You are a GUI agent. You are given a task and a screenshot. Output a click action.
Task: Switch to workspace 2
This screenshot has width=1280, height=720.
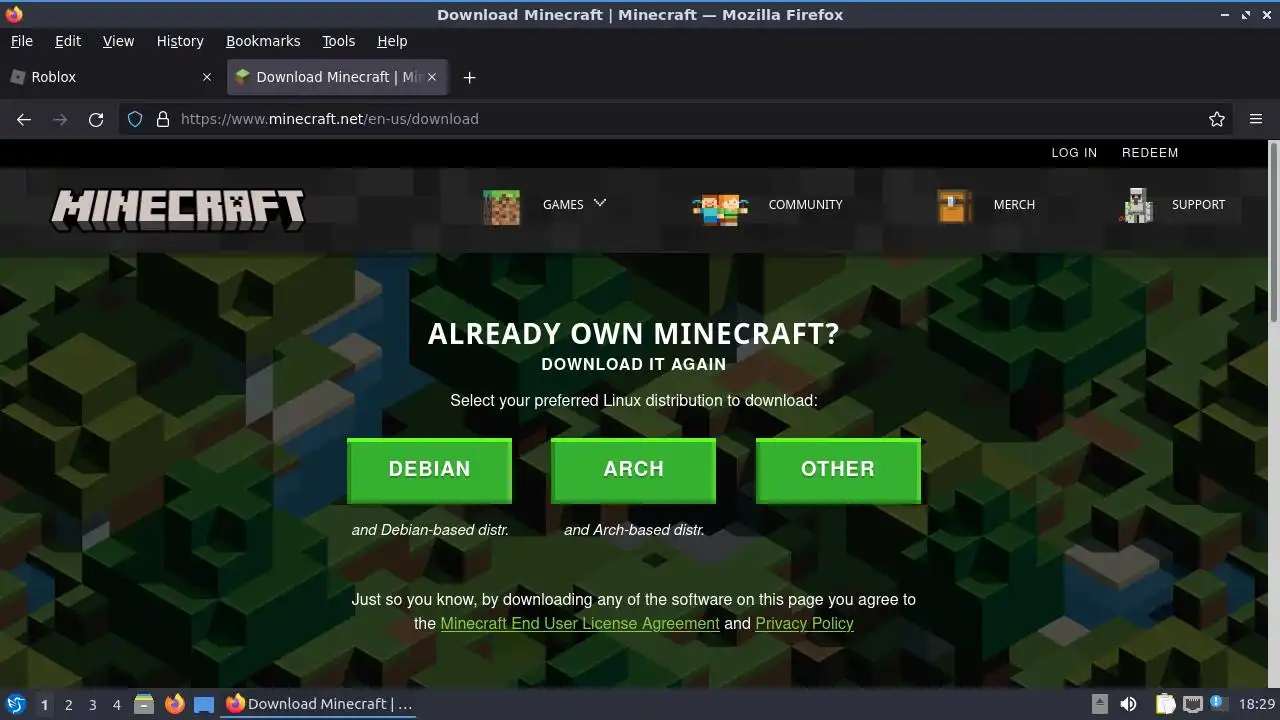coord(68,704)
